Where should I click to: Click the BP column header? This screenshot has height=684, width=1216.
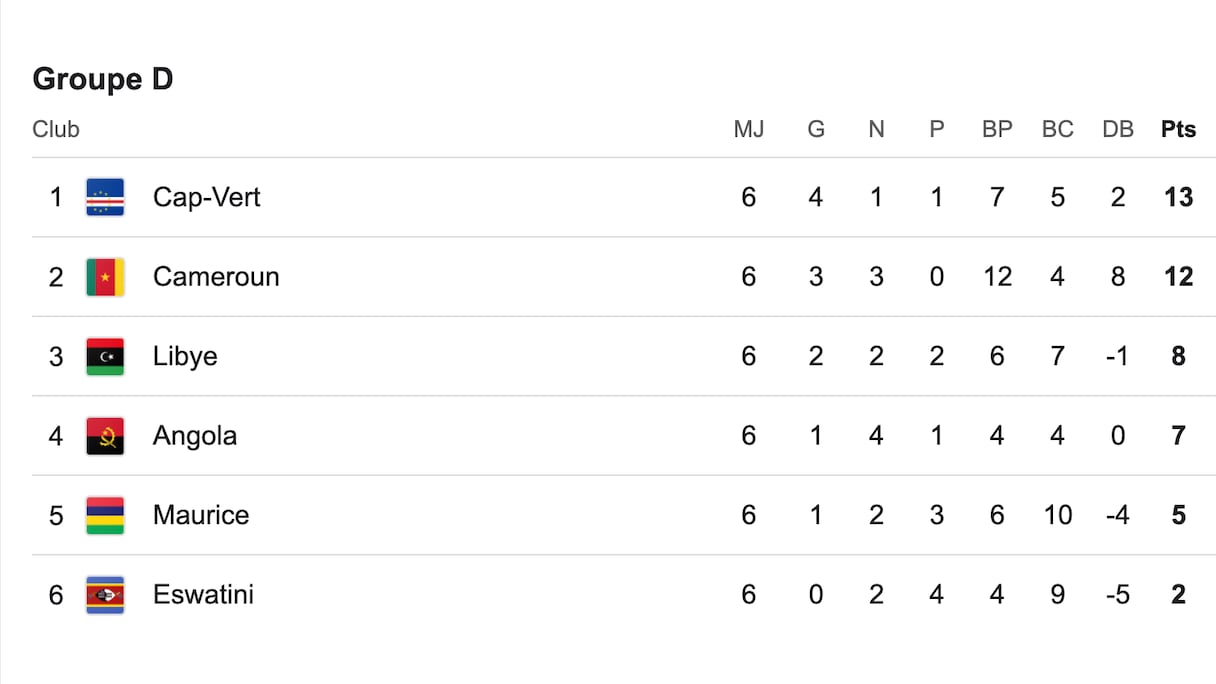coord(997,129)
